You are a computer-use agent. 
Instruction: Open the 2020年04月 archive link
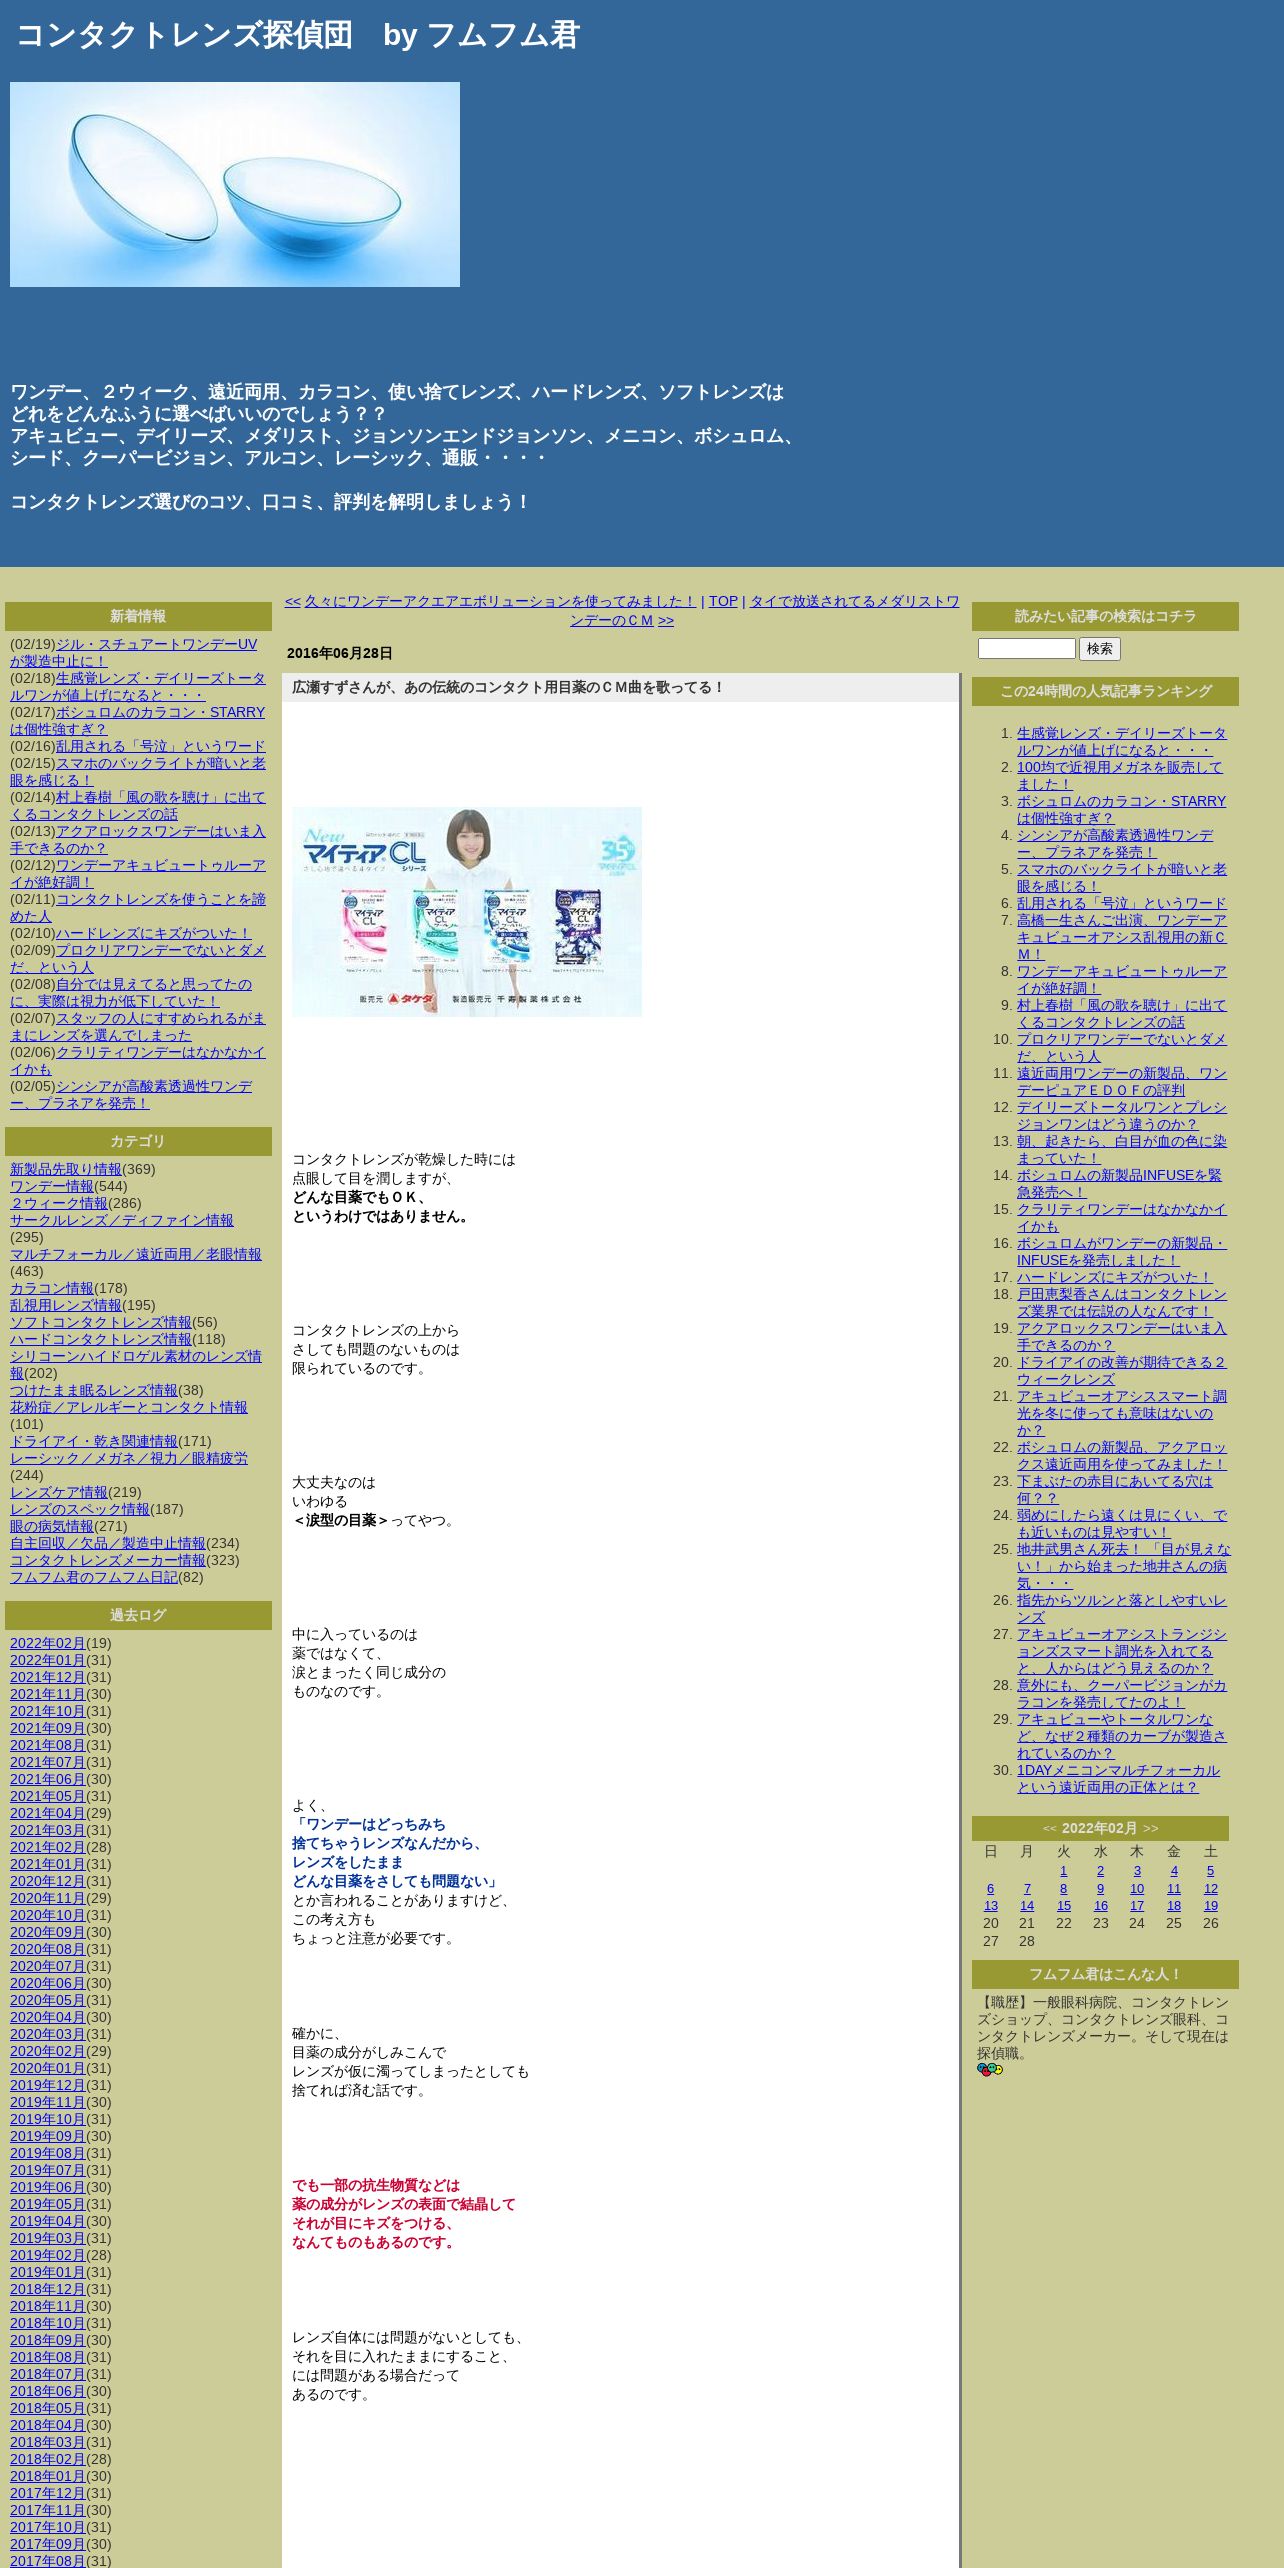(48, 2017)
